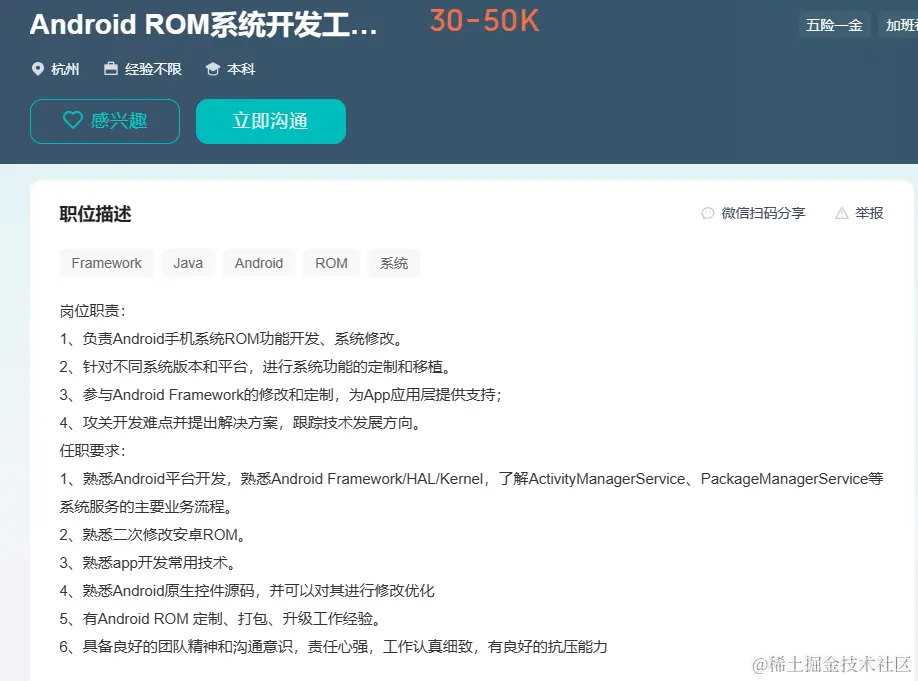918x681 pixels.
Task: Click line 有Android ROM 定制、打包
Action: pyautogui.click(x=221, y=619)
